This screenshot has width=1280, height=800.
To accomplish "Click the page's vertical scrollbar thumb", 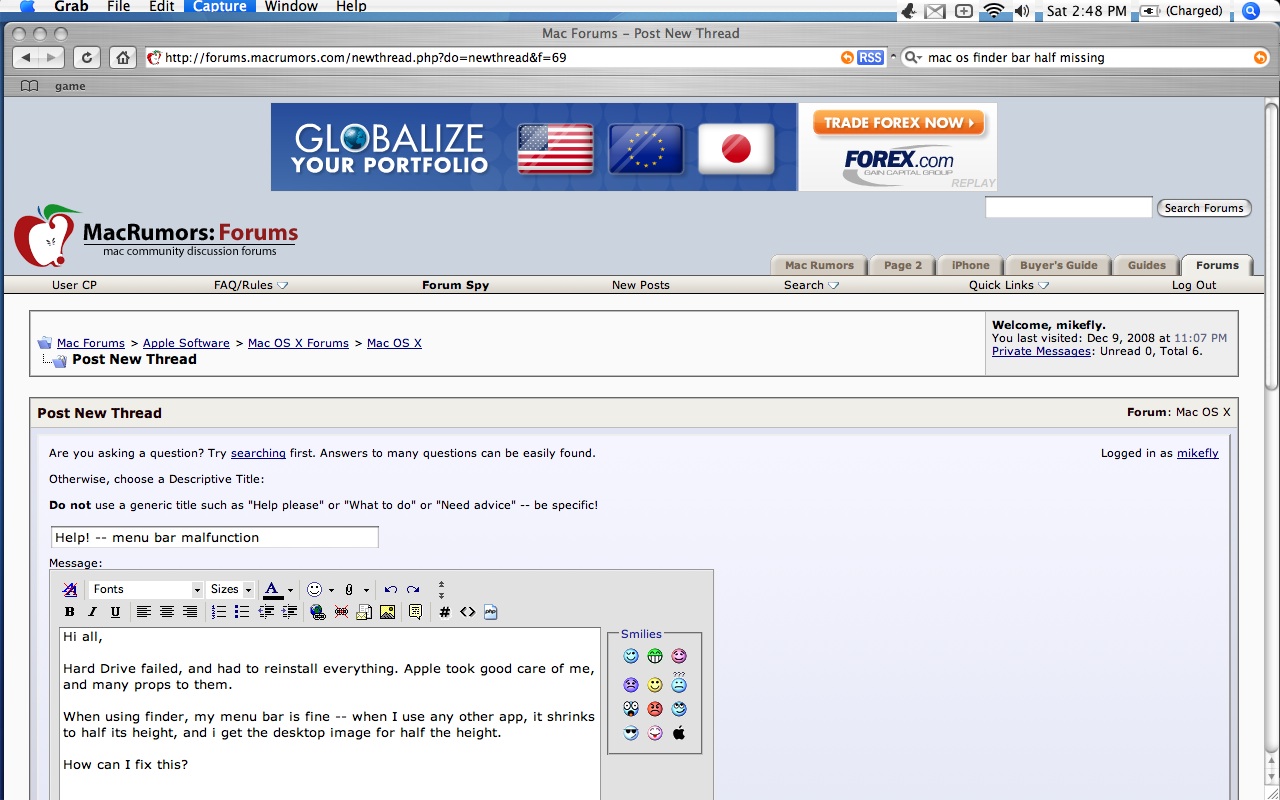I will (1272, 245).
